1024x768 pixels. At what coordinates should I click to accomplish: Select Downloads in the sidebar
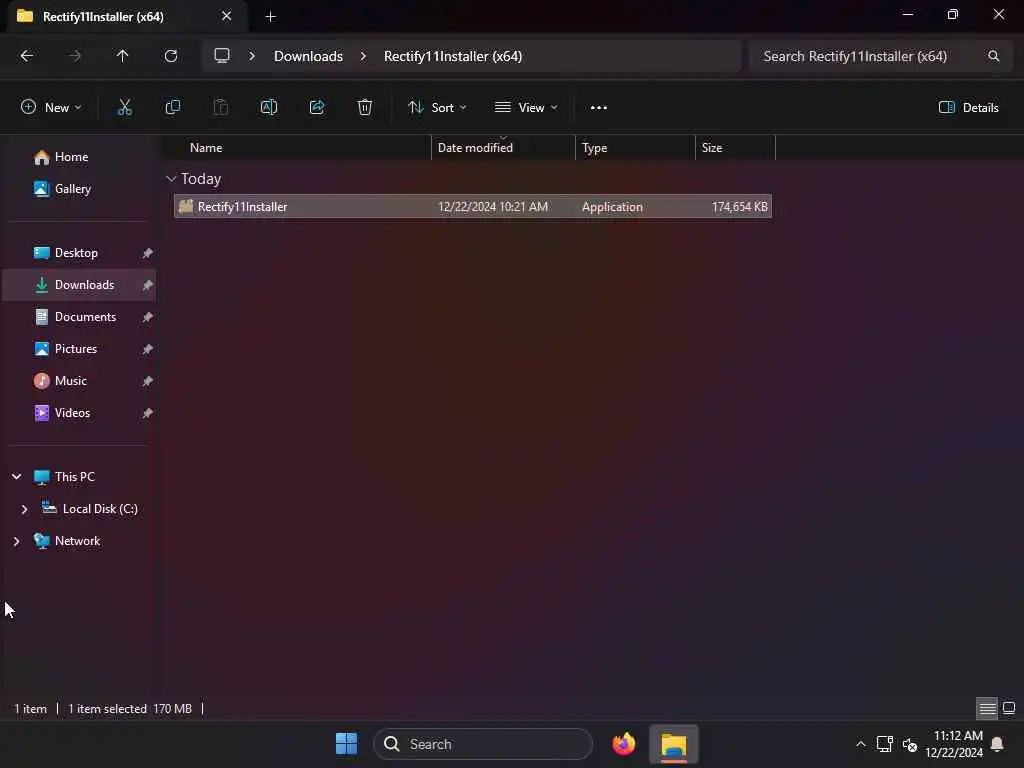pyautogui.click(x=78, y=285)
